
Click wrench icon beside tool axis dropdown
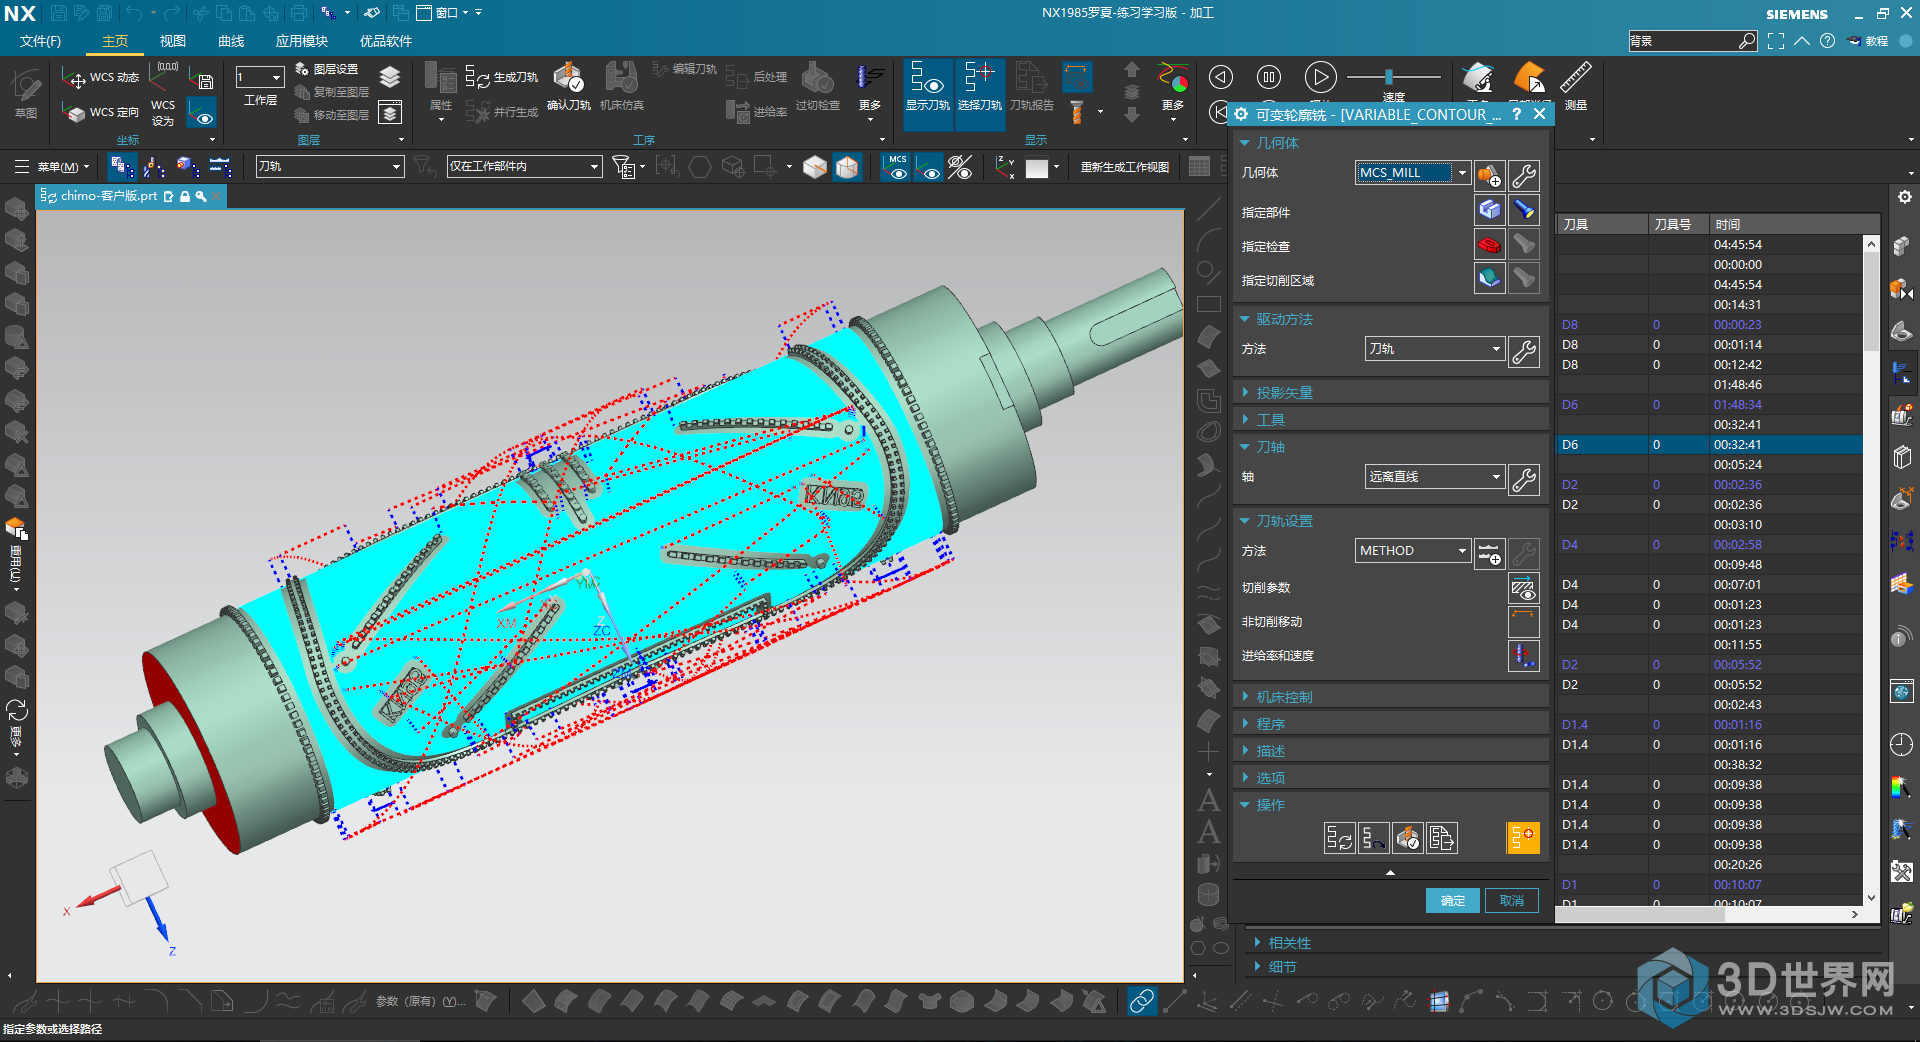pyautogui.click(x=1523, y=480)
